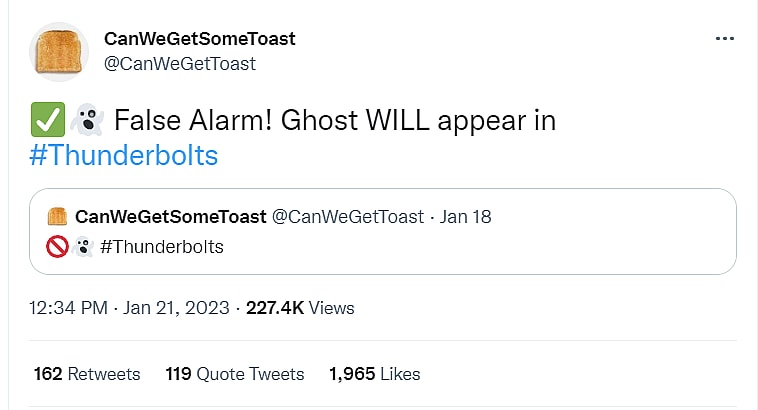Click the @CanWeGetToast handle in quoted tweet
The height and width of the screenshot is (410, 758).
coord(348,217)
